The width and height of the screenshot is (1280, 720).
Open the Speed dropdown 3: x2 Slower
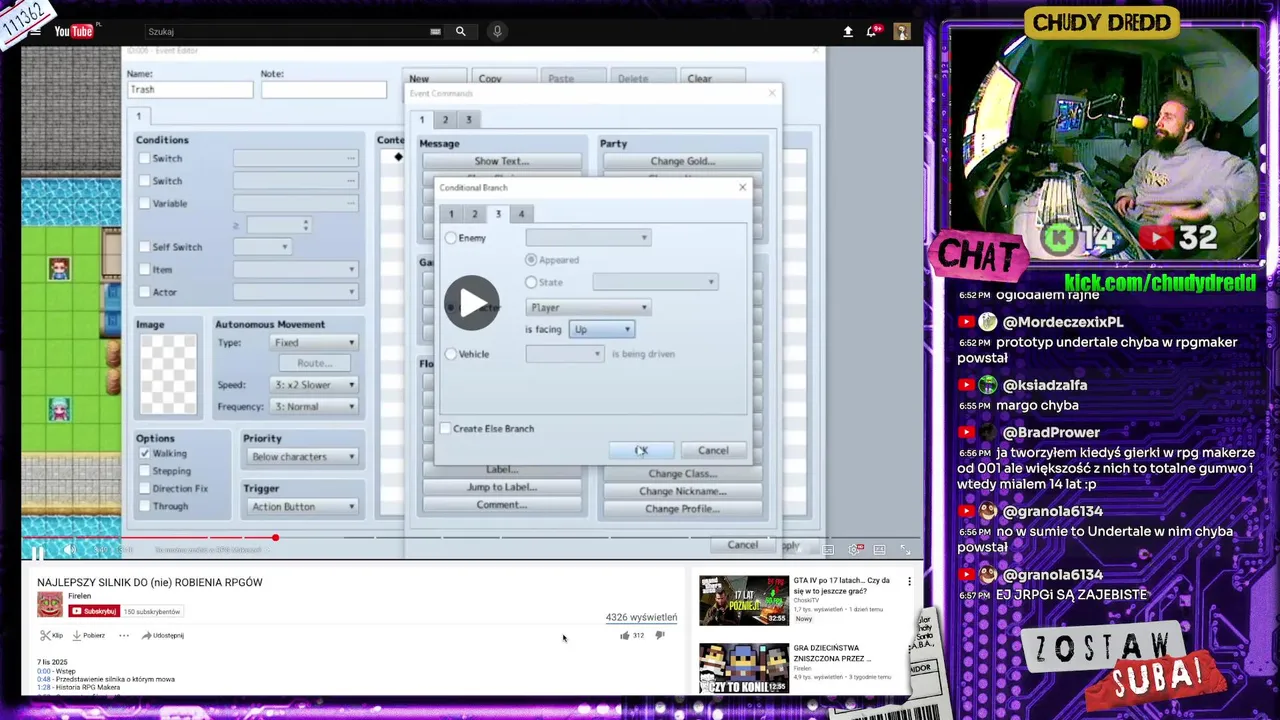[x=315, y=385]
